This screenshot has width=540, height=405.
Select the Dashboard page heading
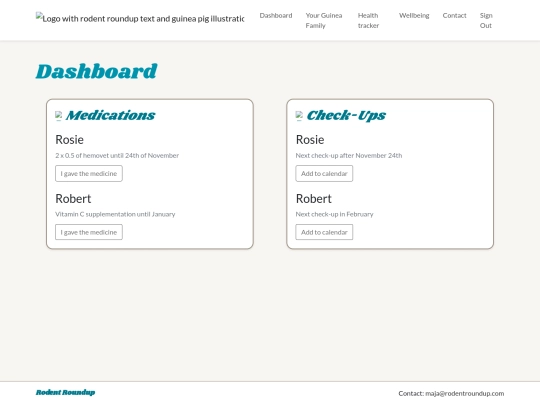96,71
